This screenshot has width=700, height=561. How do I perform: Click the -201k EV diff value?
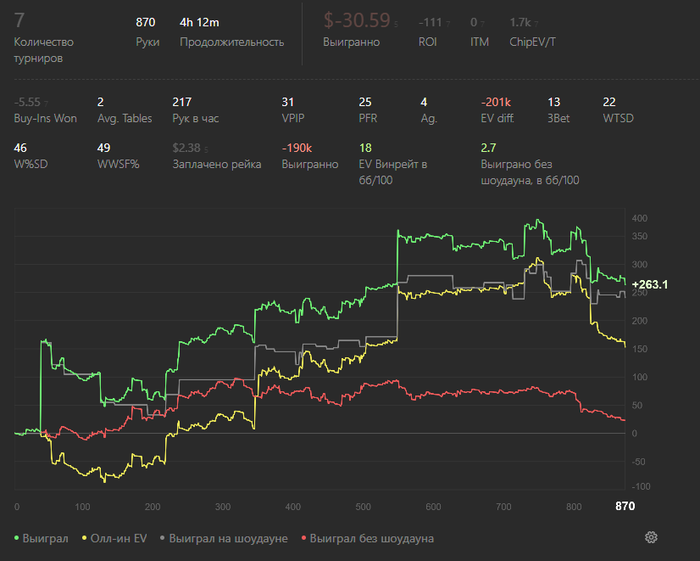496,102
